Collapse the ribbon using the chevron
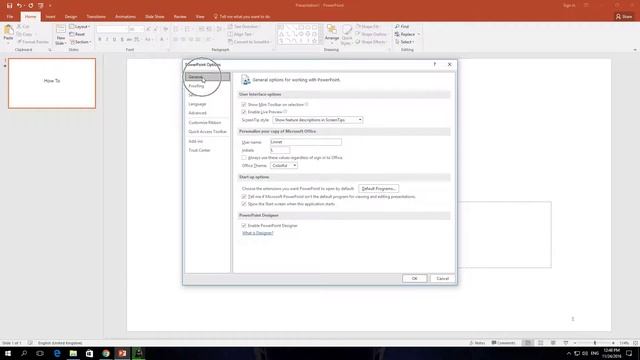Image resolution: width=640 pixels, height=360 pixels. tap(635, 50)
